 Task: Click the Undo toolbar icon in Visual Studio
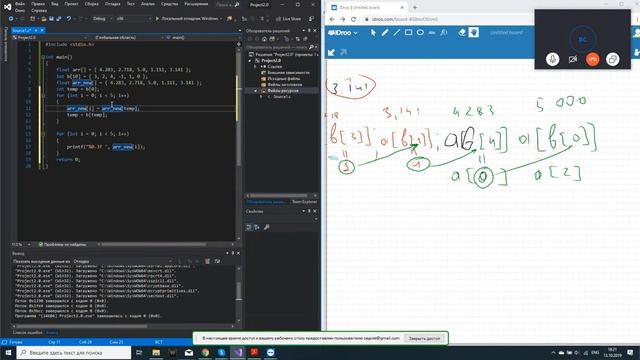click(x=69, y=18)
